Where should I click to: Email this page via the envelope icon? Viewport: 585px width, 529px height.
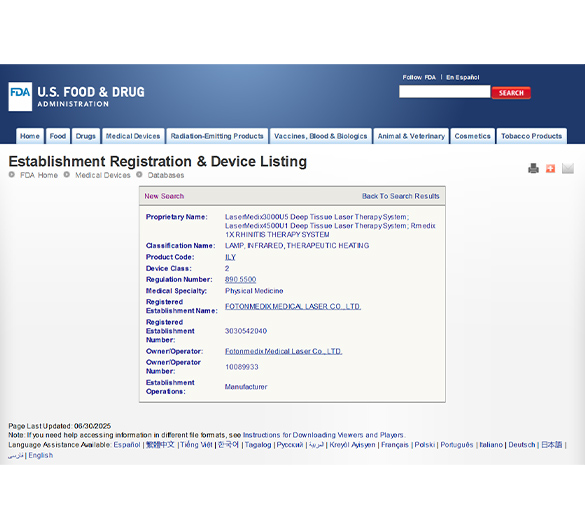pyautogui.click(x=567, y=169)
